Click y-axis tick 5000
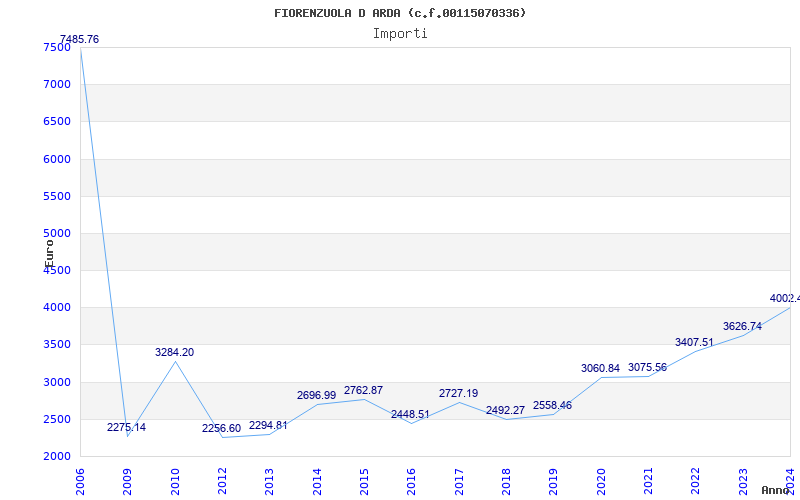This screenshot has height=500, width=800. tap(57, 234)
